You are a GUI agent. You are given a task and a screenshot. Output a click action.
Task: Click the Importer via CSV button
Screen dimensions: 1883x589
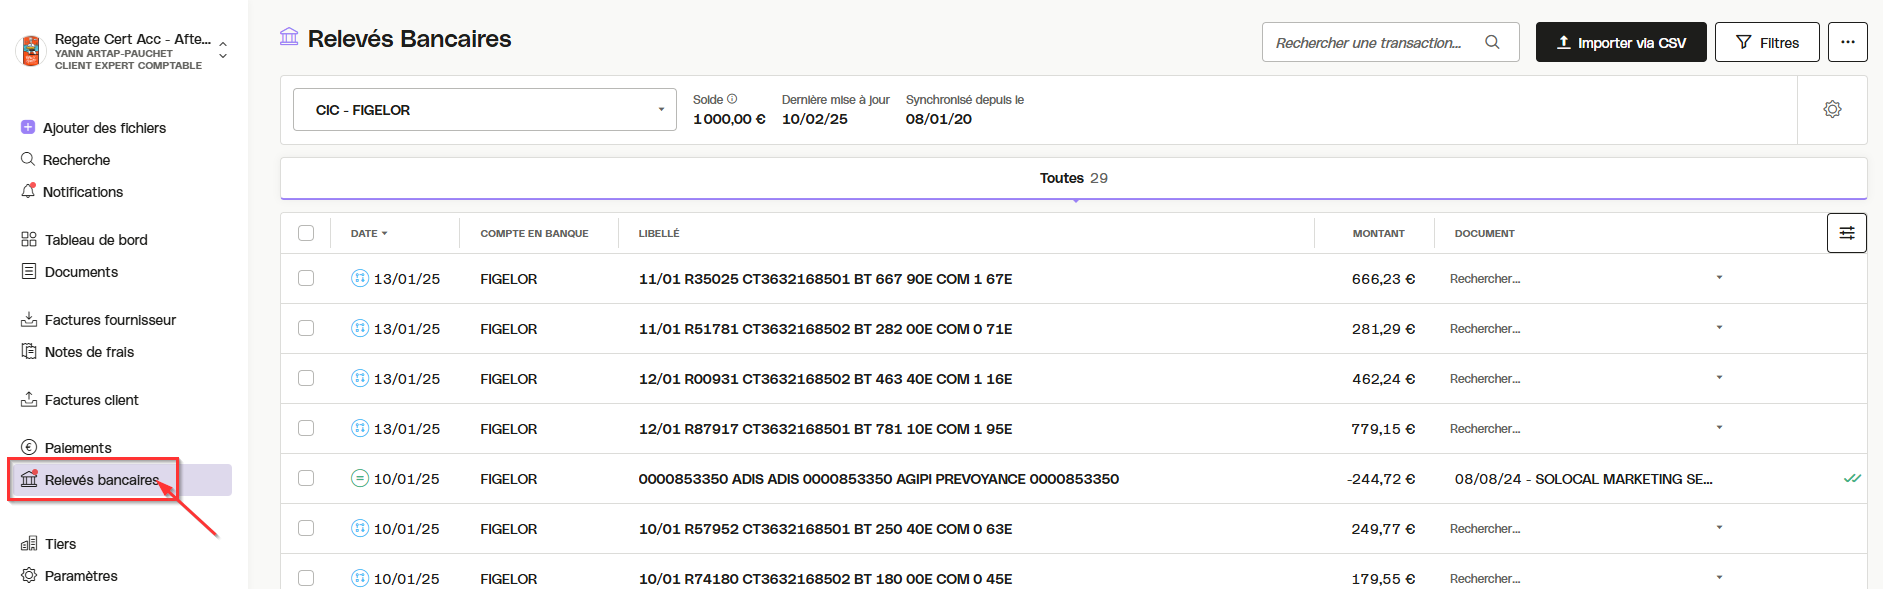click(1621, 42)
